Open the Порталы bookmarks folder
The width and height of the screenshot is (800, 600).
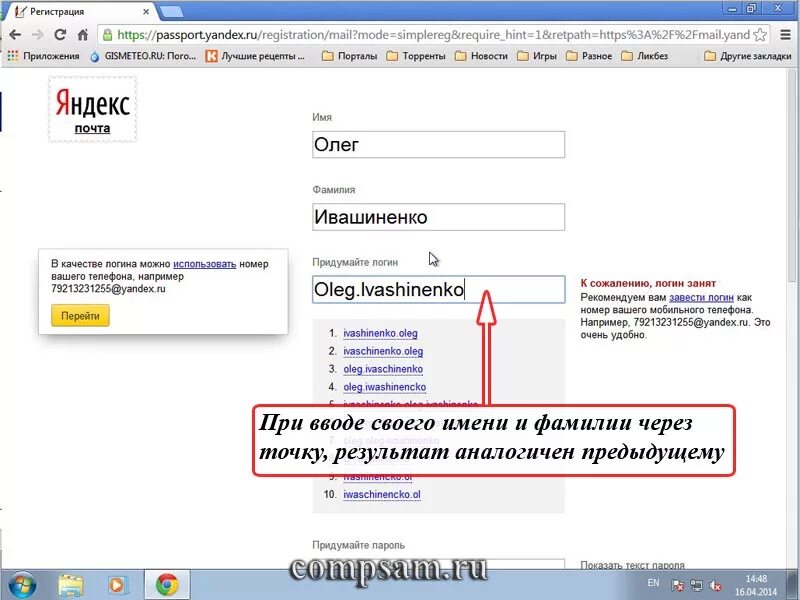click(x=350, y=56)
